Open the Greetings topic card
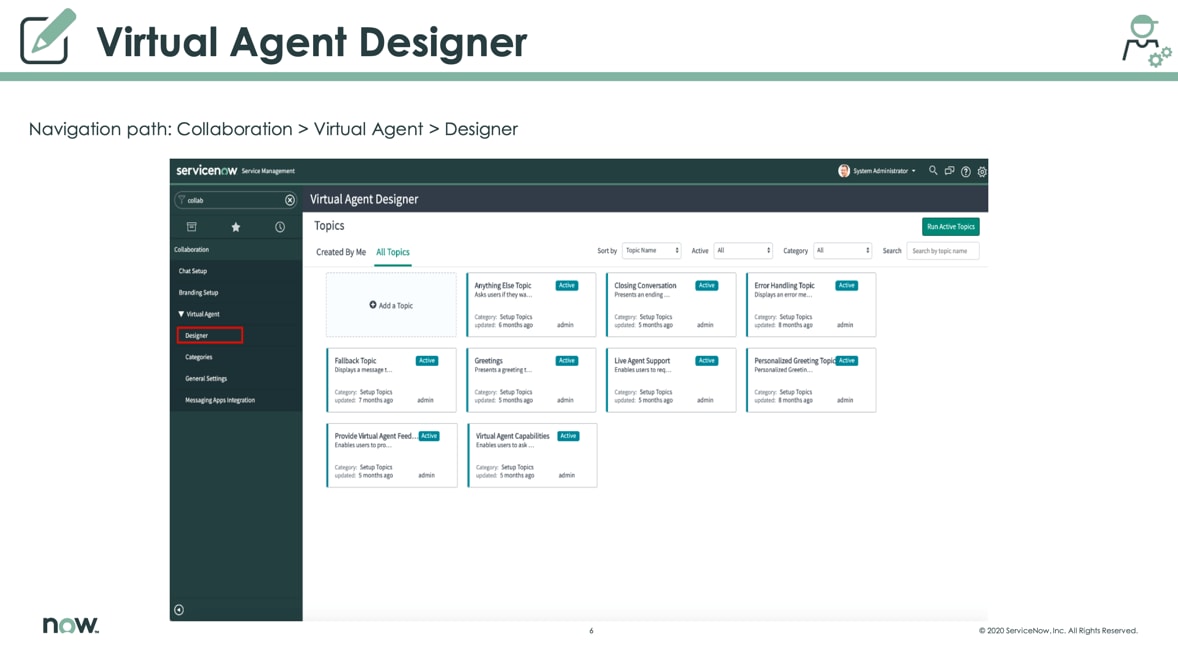The image size is (1178, 659). 530,380
